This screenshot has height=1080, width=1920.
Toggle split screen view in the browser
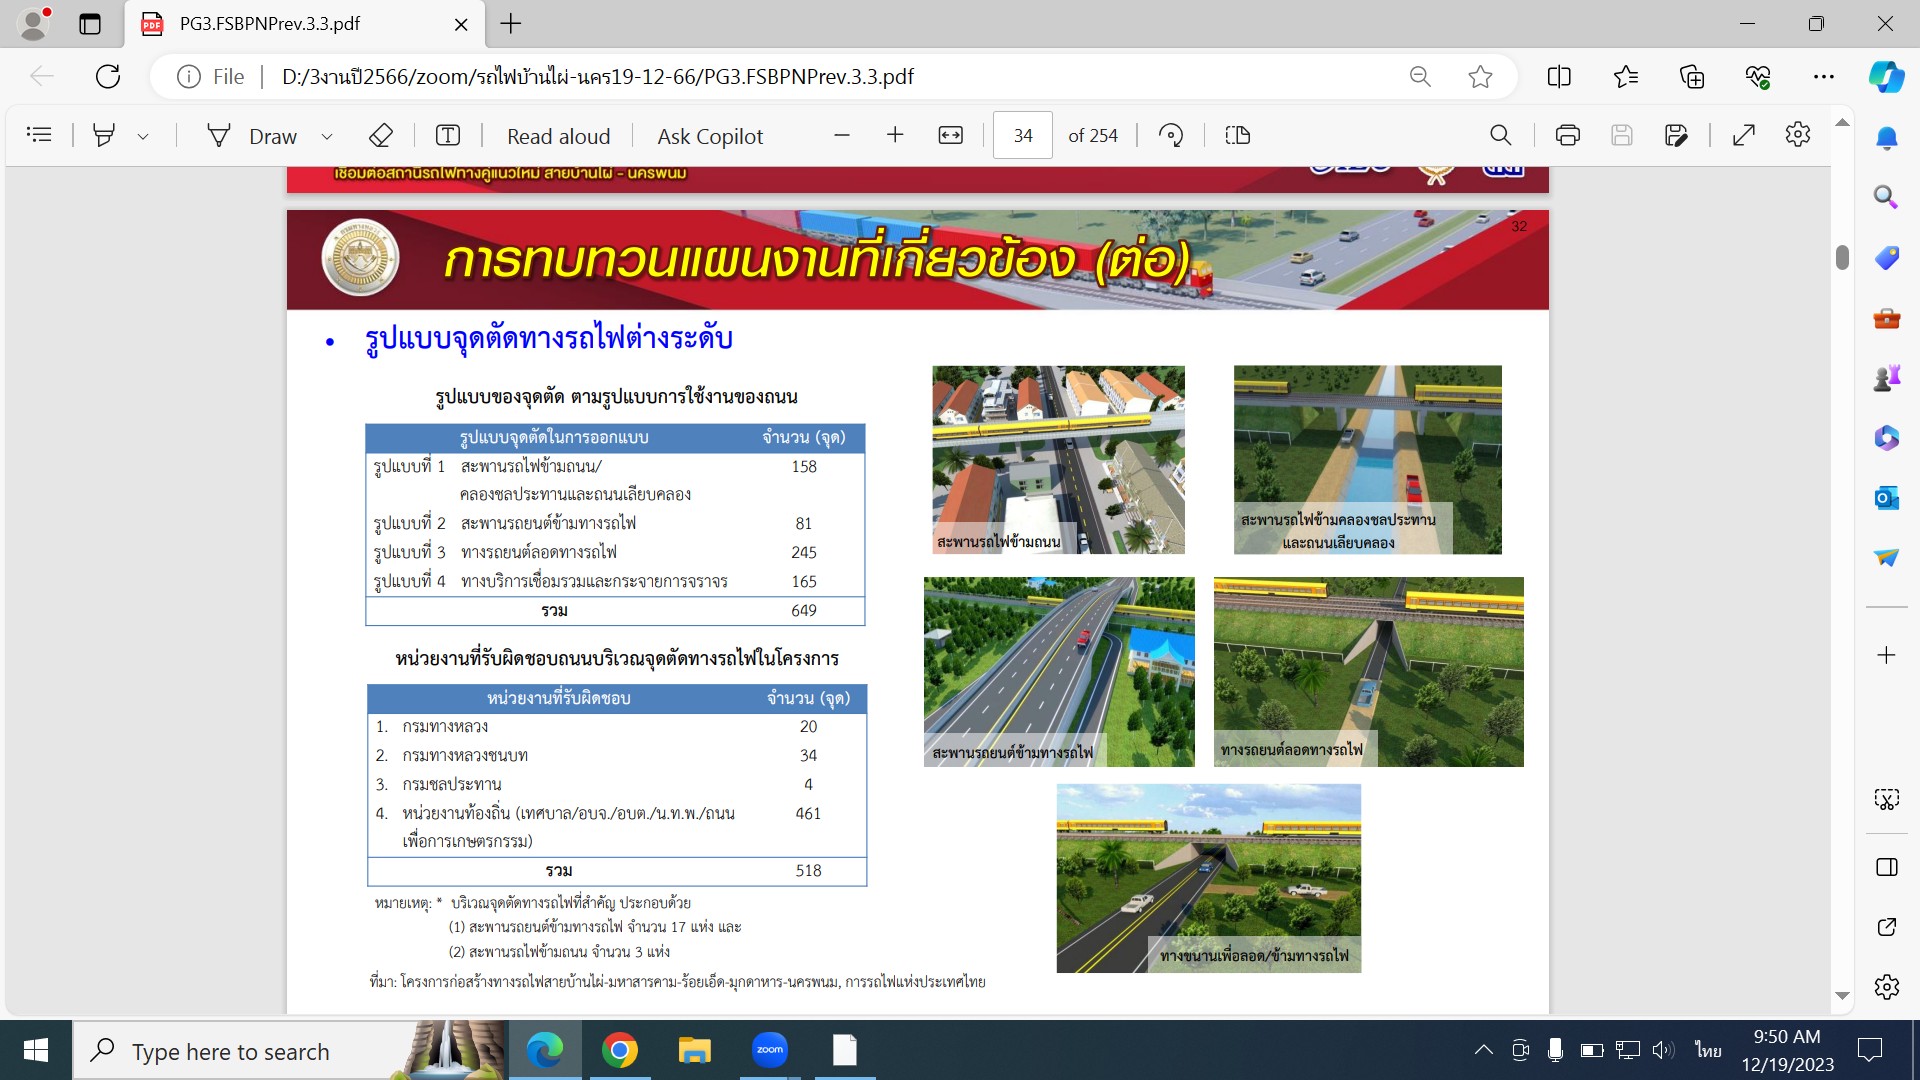[1558, 77]
